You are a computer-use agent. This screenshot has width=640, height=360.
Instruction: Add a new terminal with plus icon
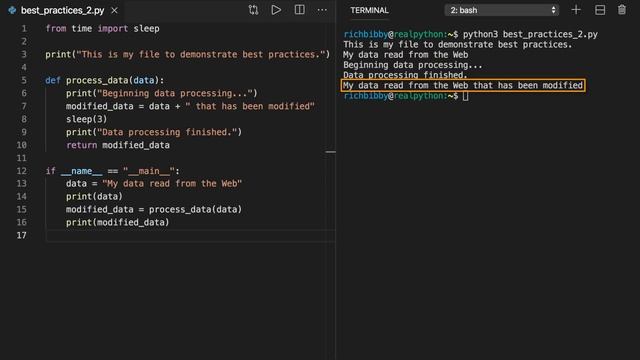(x=576, y=10)
